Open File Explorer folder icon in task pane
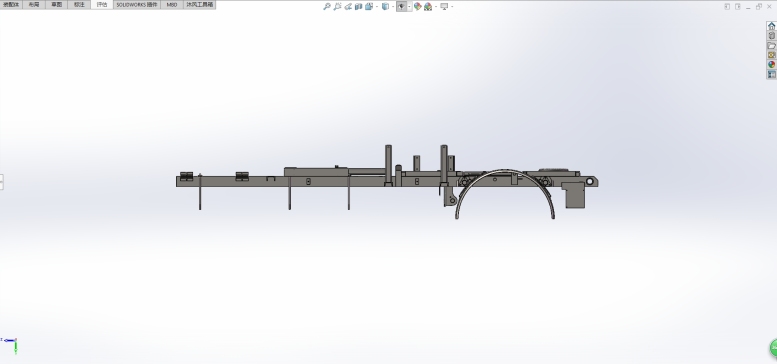Viewport: 777px width, 364px height. (x=772, y=45)
